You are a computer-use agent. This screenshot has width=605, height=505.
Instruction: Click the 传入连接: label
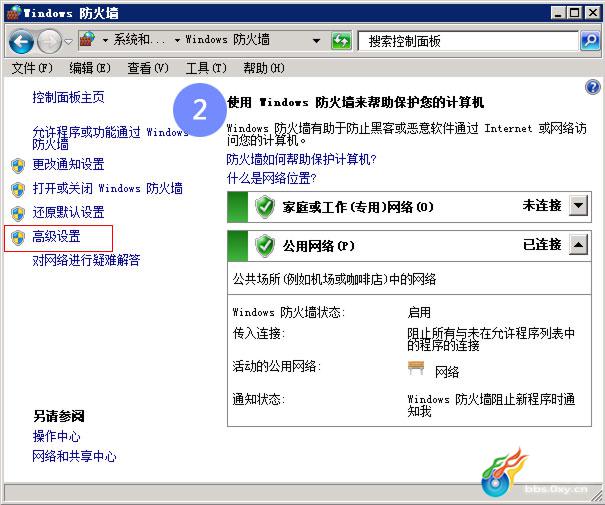[259, 333]
